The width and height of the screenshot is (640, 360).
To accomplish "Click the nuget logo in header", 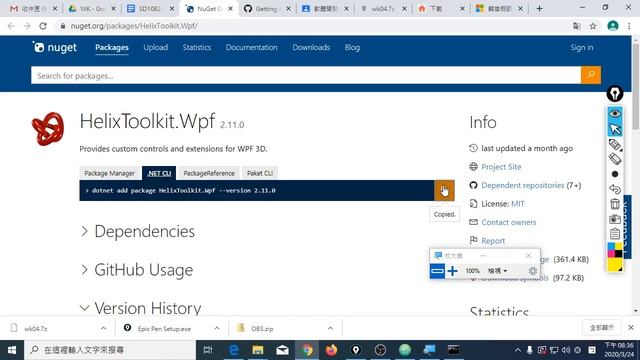I will tap(55, 47).
